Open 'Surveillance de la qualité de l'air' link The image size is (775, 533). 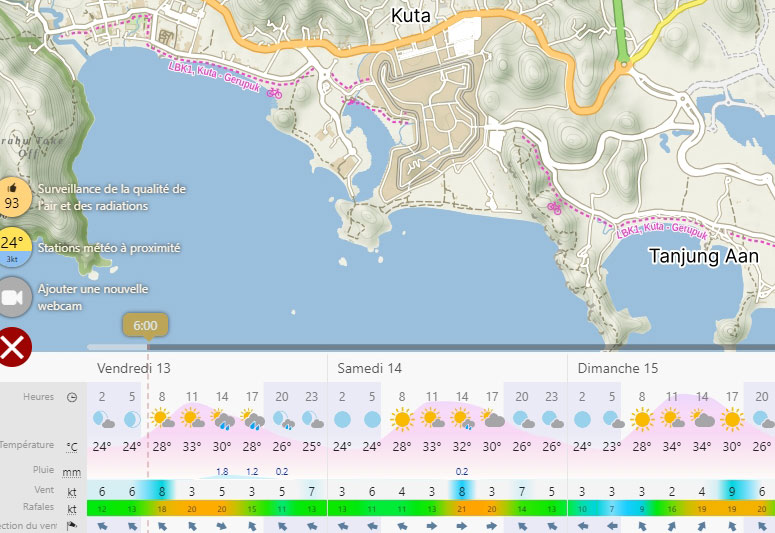[x=112, y=197]
